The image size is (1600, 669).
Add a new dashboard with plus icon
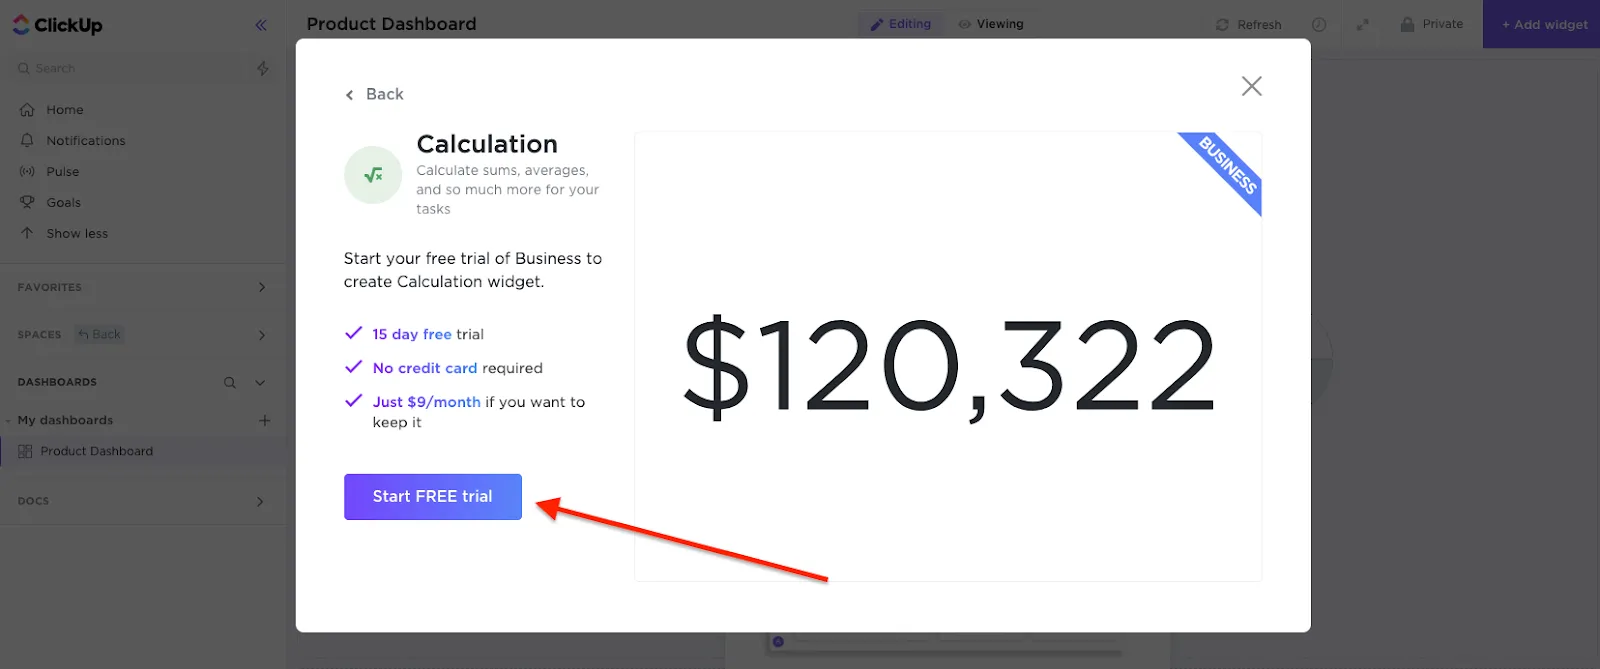[265, 420]
